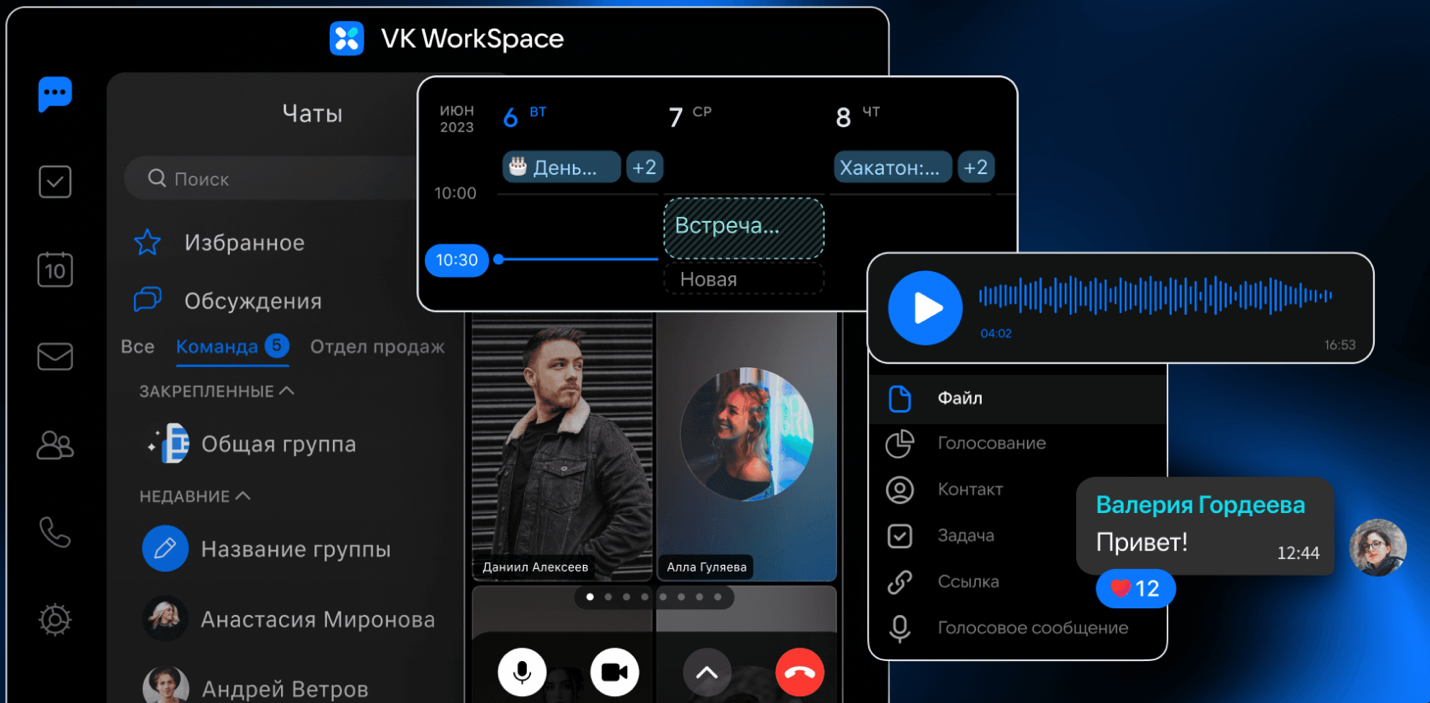Select the Все chats tab

(x=137, y=346)
